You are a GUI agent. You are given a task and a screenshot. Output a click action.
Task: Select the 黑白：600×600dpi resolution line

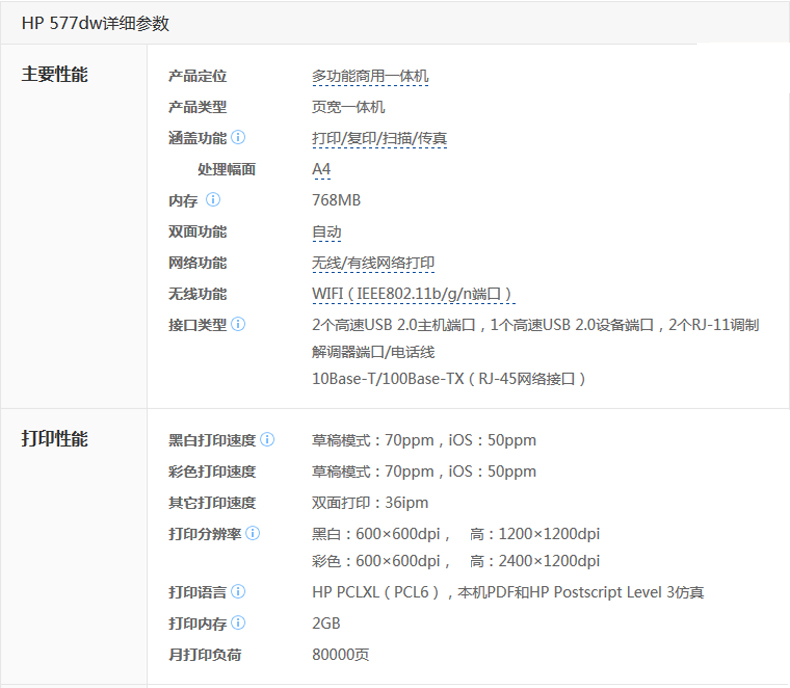click(x=456, y=534)
